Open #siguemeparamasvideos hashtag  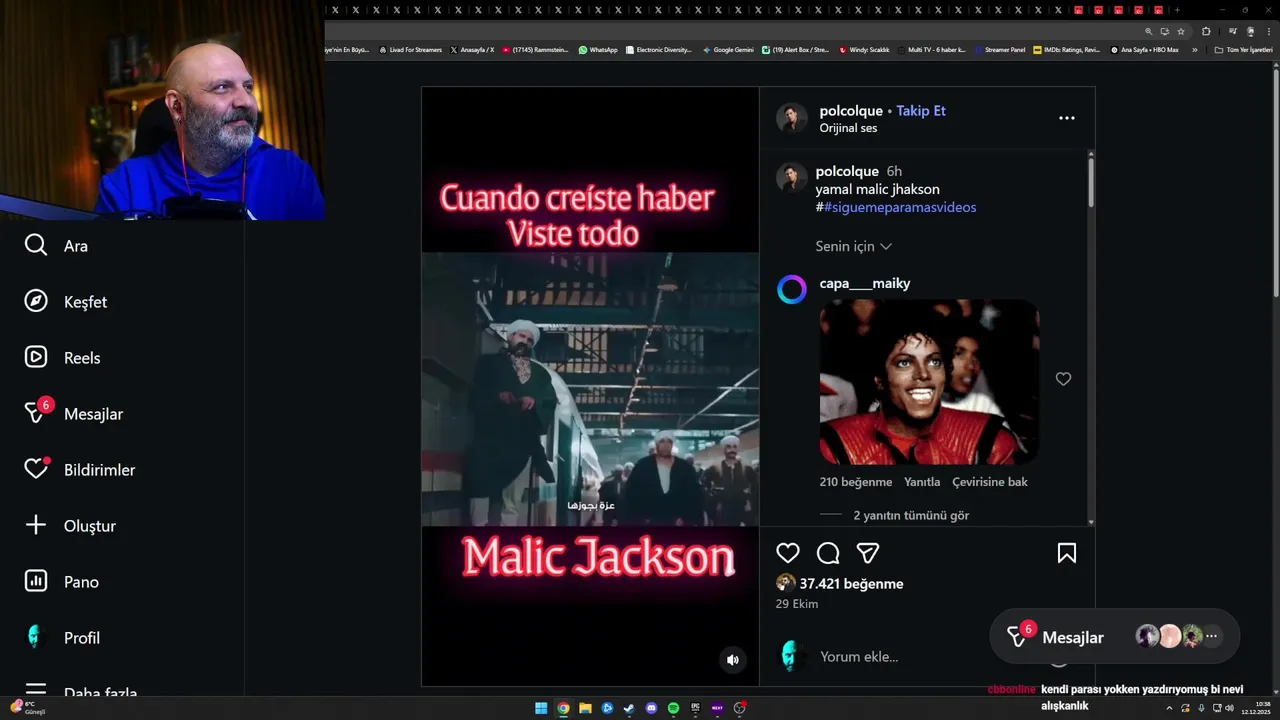(x=900, y=207)
